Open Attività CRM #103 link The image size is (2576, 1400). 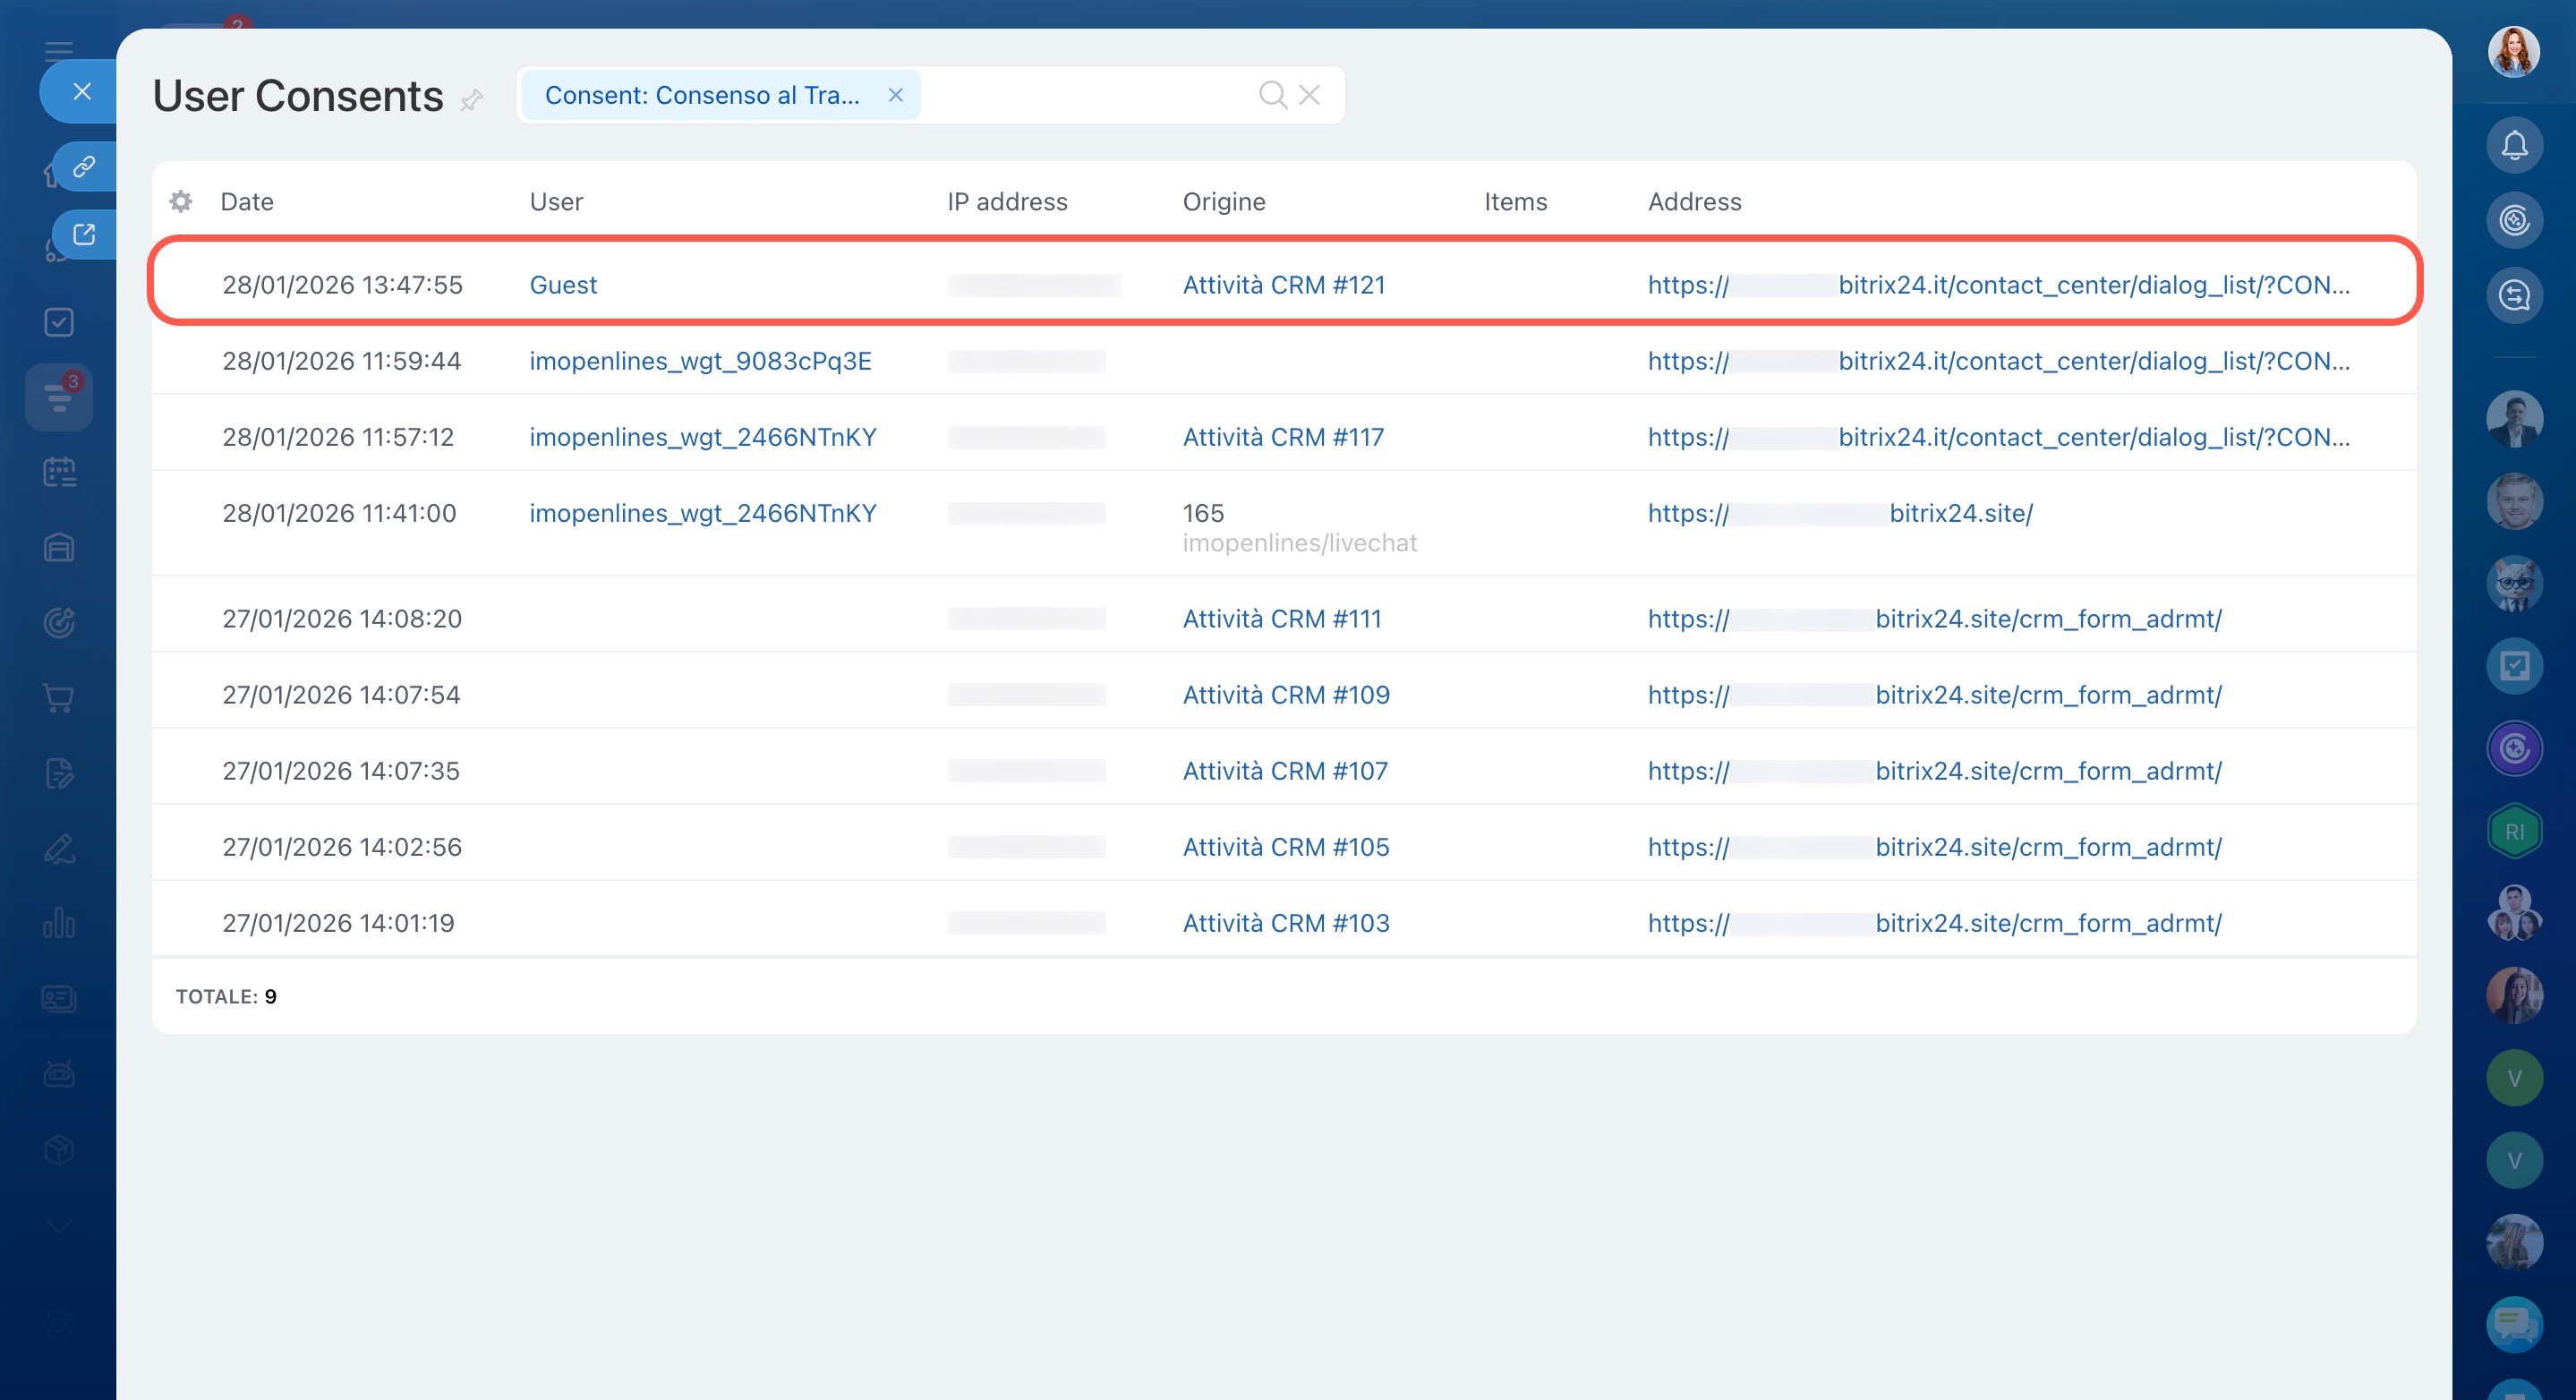[x=1286, y=923]
